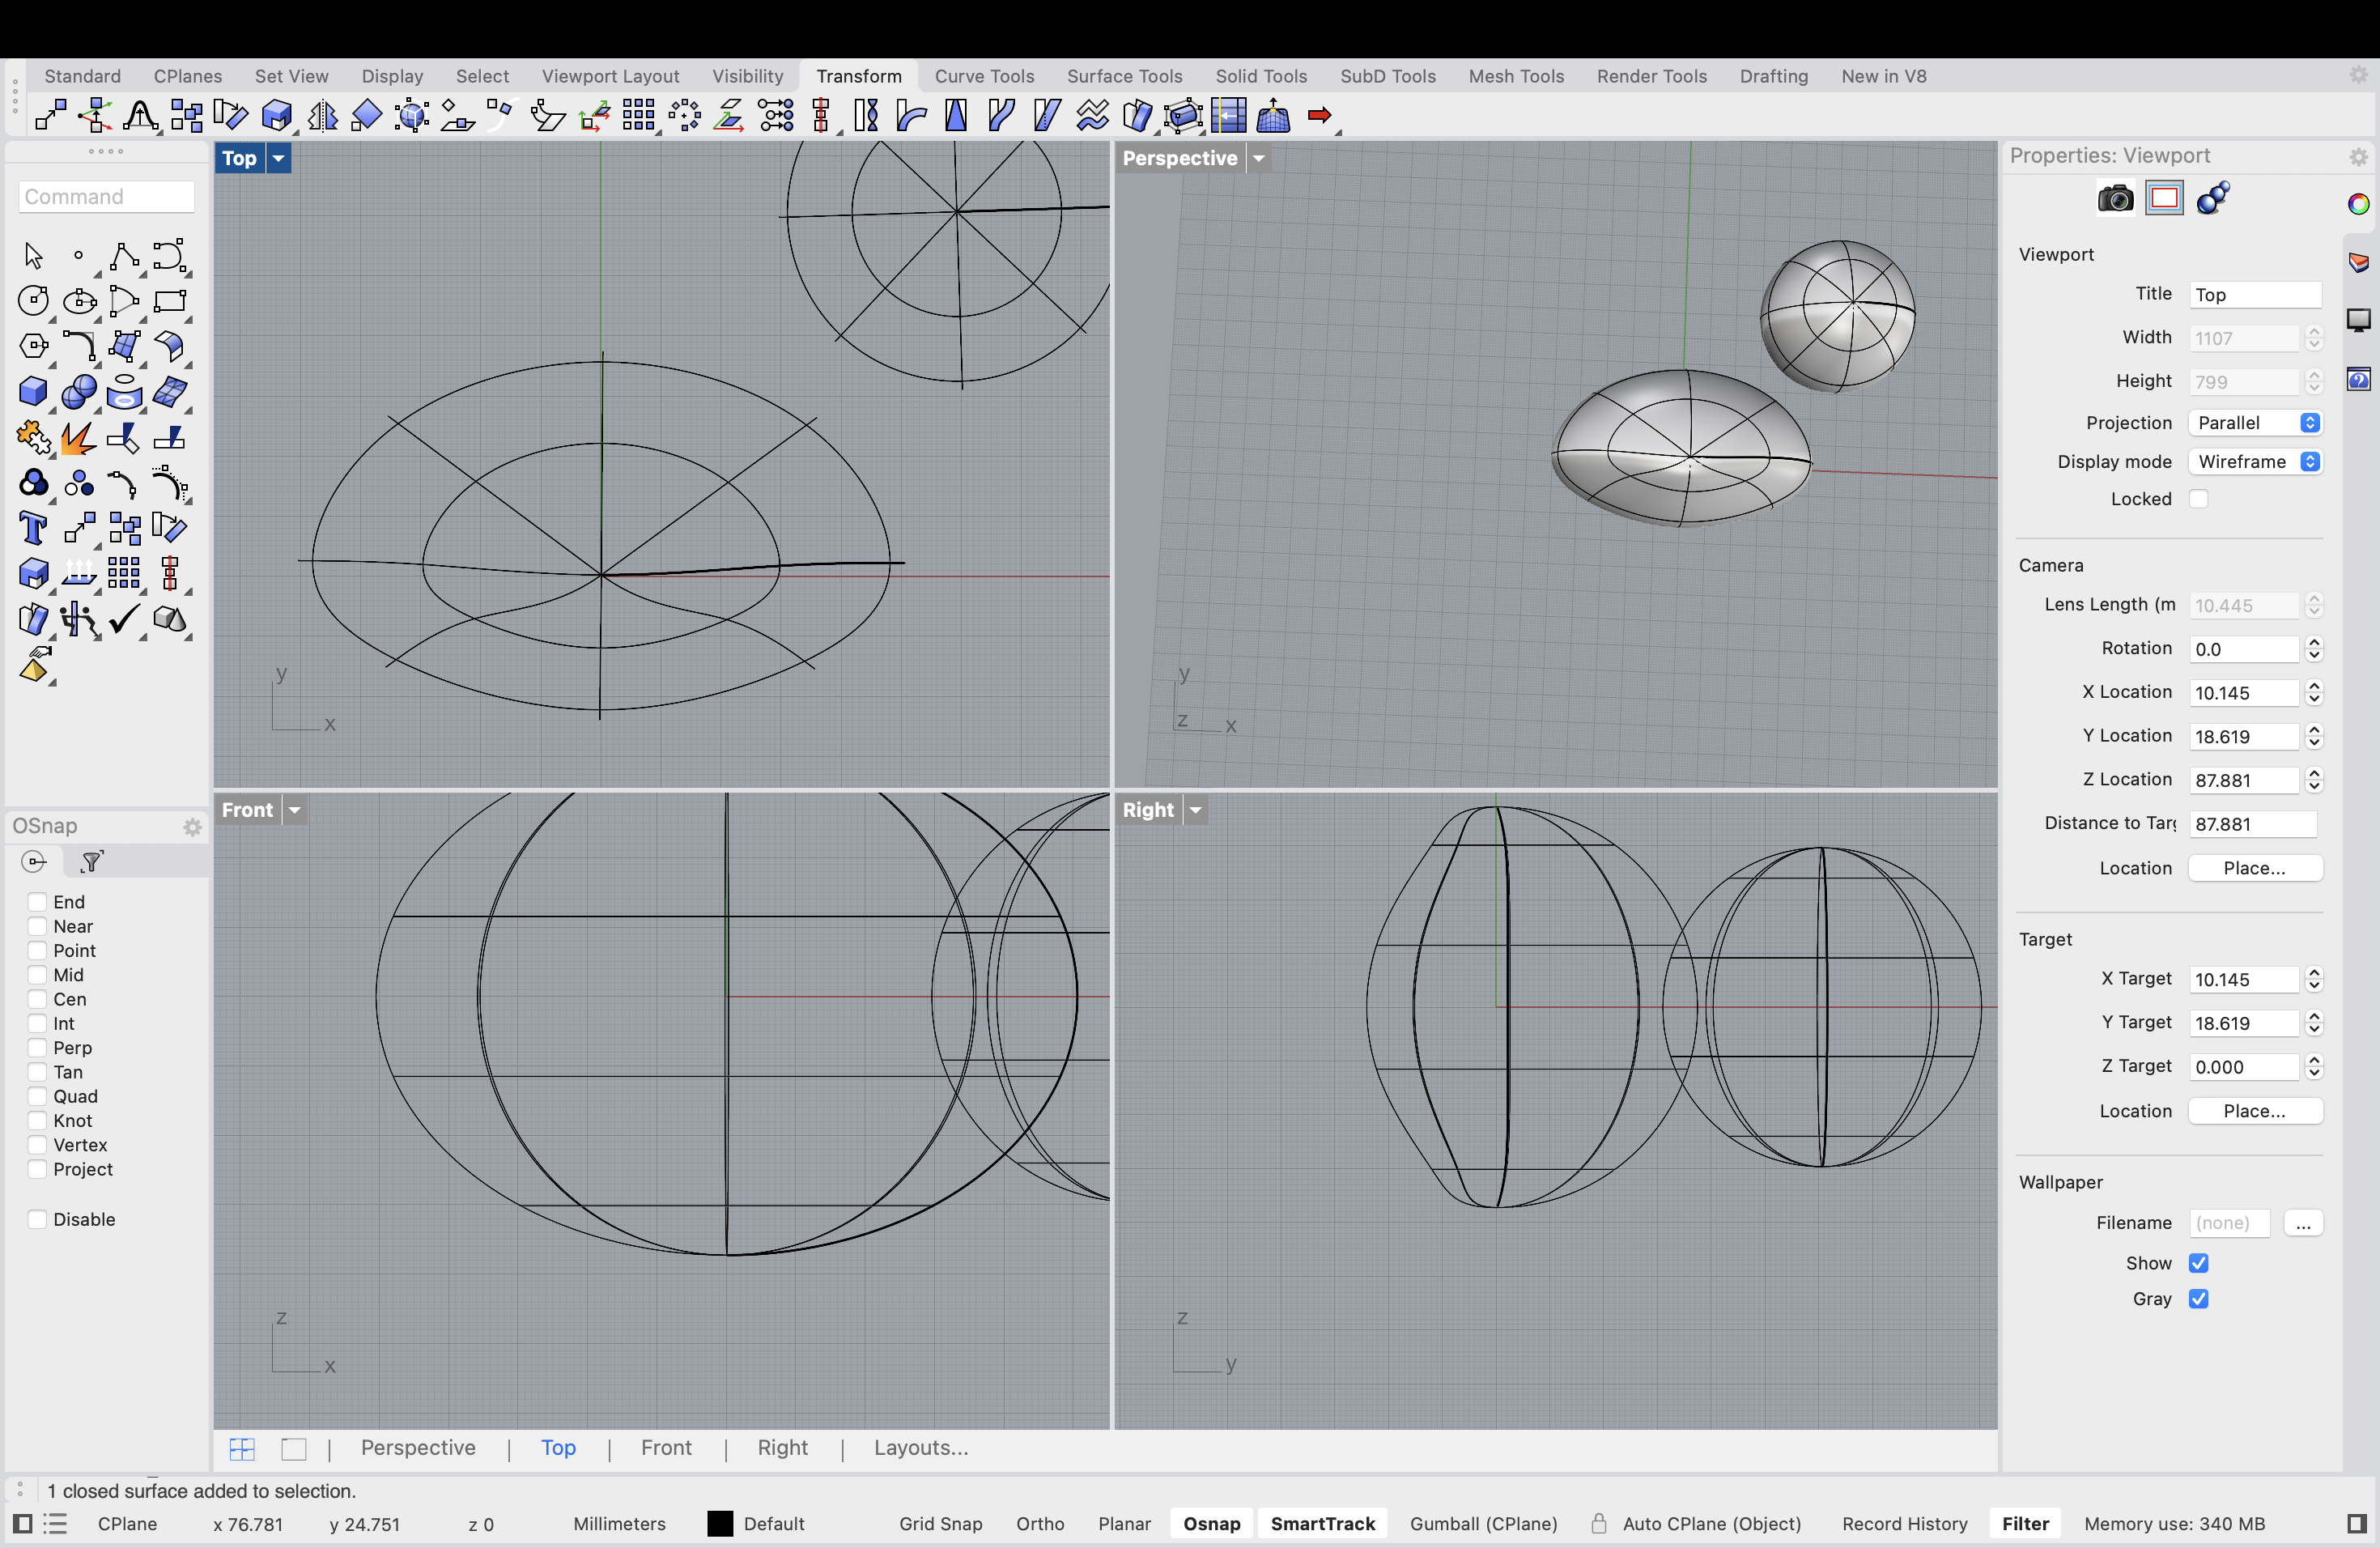Click the Check objects checkmark icon

(124, 619)
